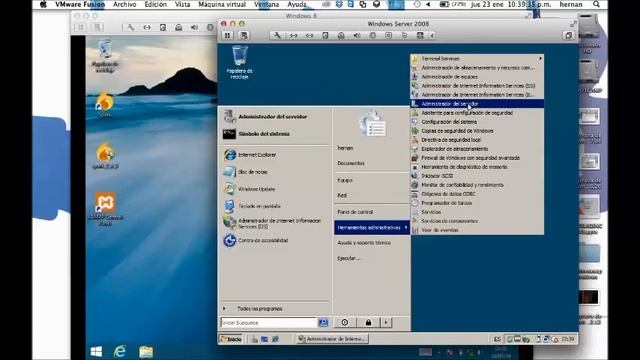Open Explorador de almacenamiento
The image size is (640, 360).
pos(477,149)
